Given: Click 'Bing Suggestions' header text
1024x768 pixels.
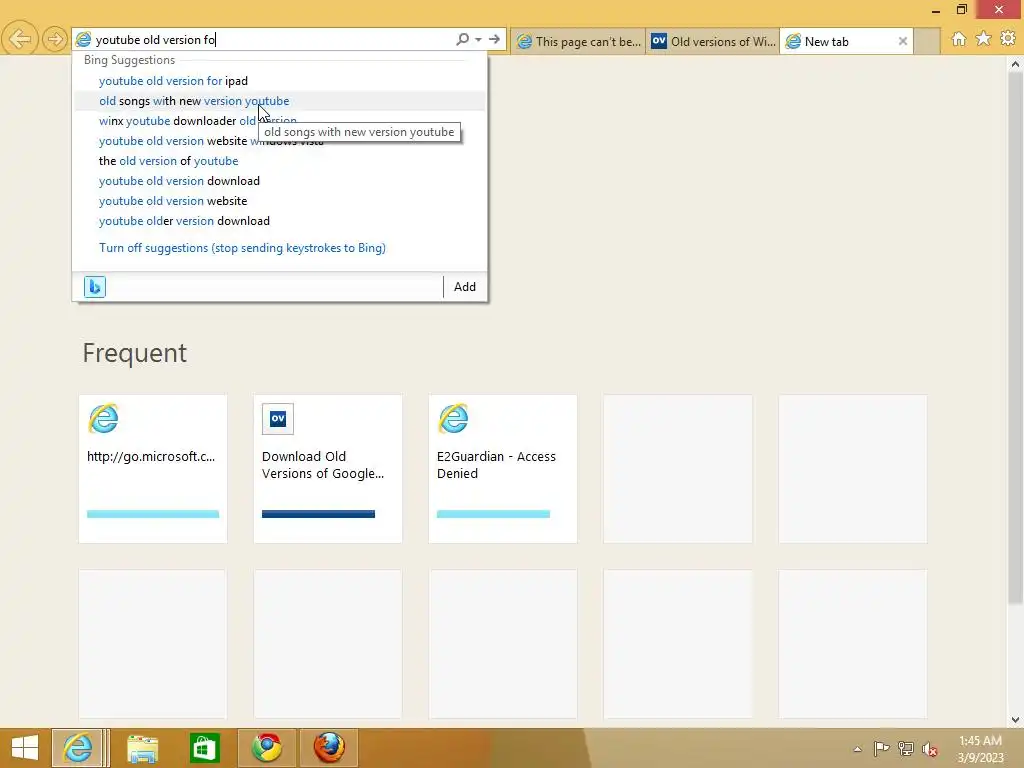Looking at the screenshot, I should click(x=129, y=60).
